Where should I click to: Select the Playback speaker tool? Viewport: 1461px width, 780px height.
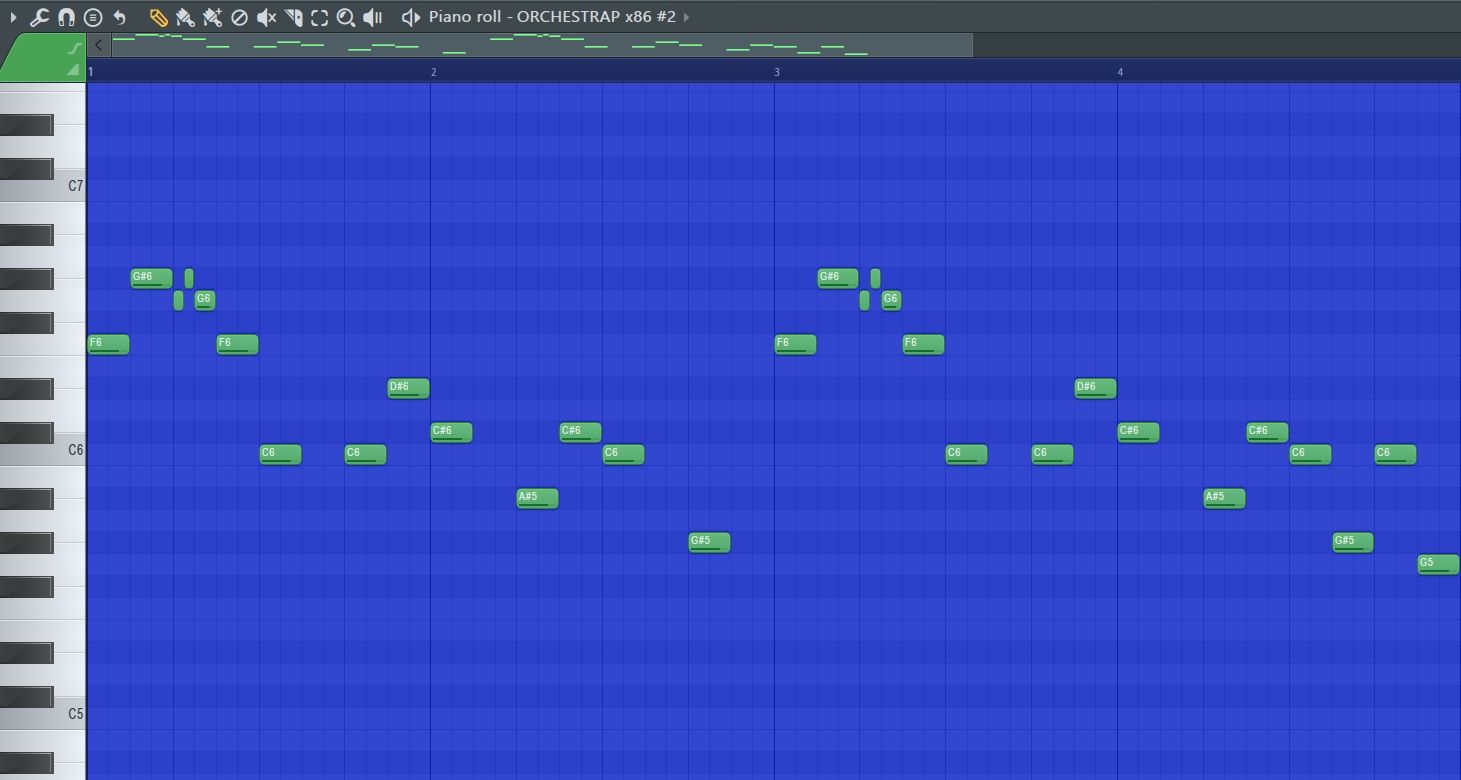[373, 17]
